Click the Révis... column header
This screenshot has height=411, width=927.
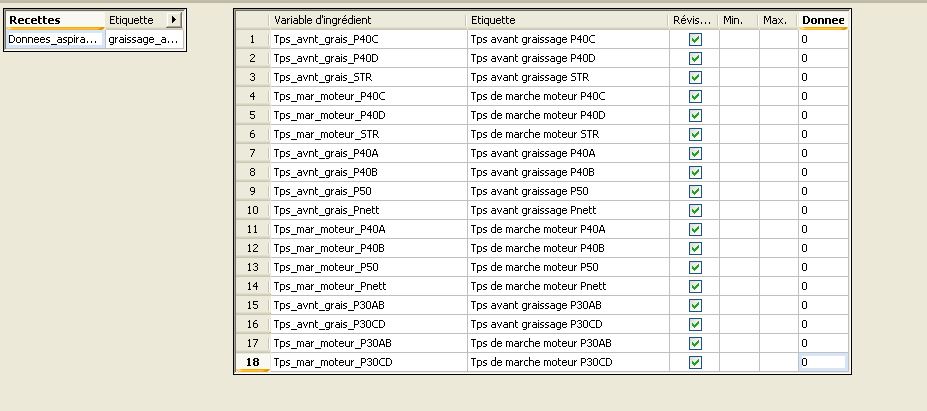(694, 20)
